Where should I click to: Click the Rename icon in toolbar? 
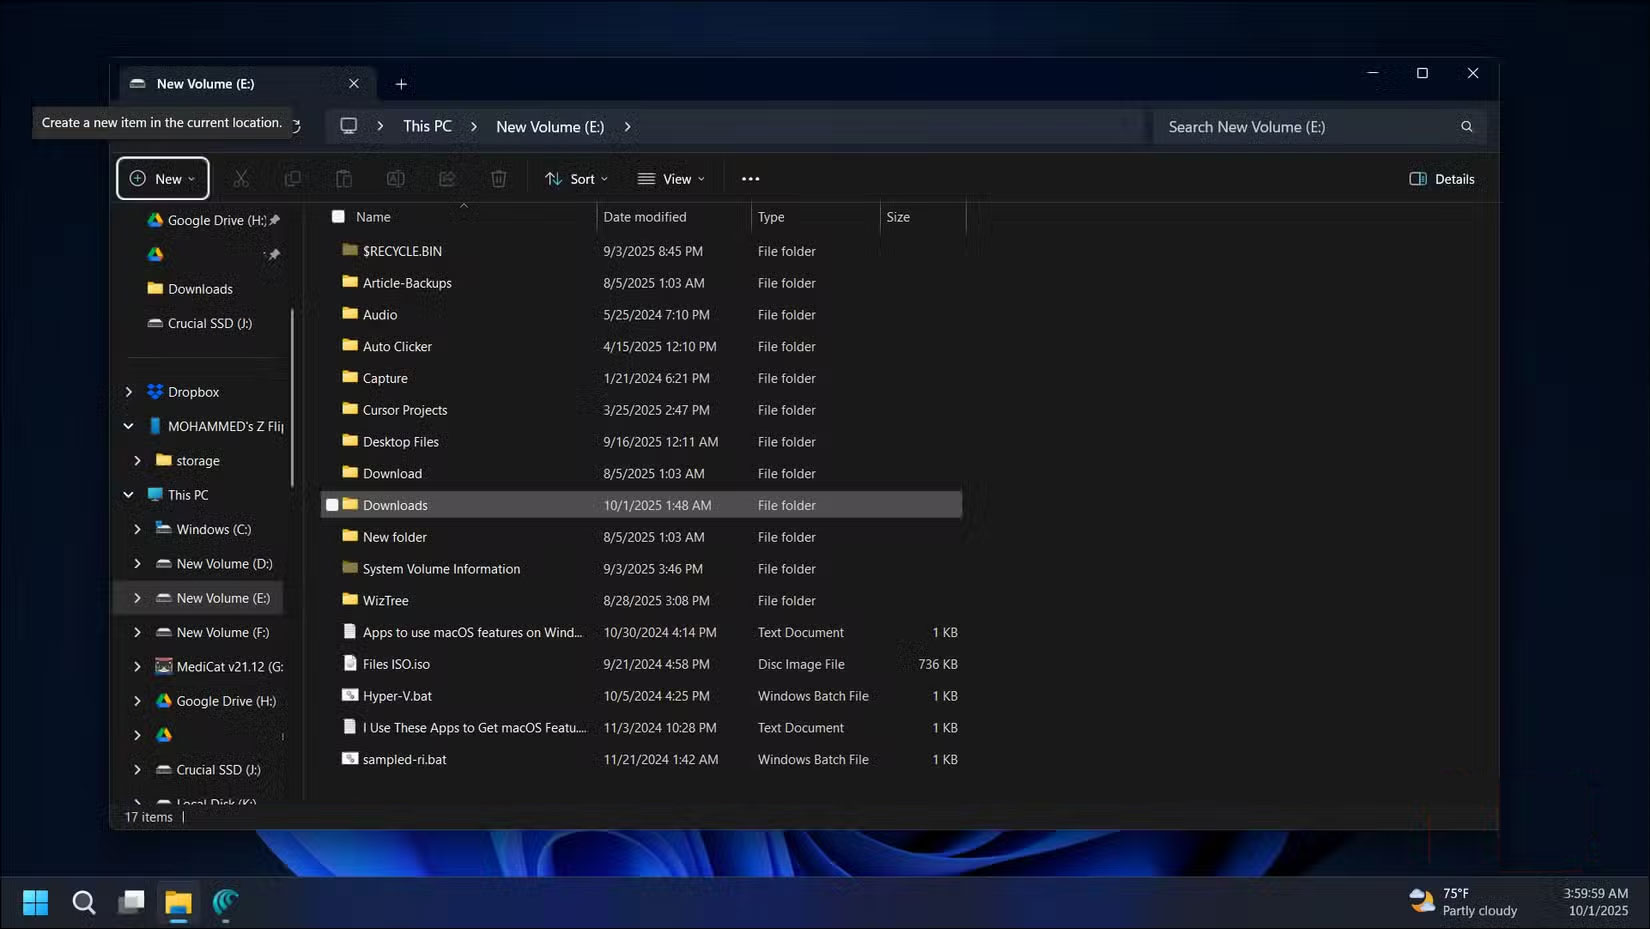396,179
